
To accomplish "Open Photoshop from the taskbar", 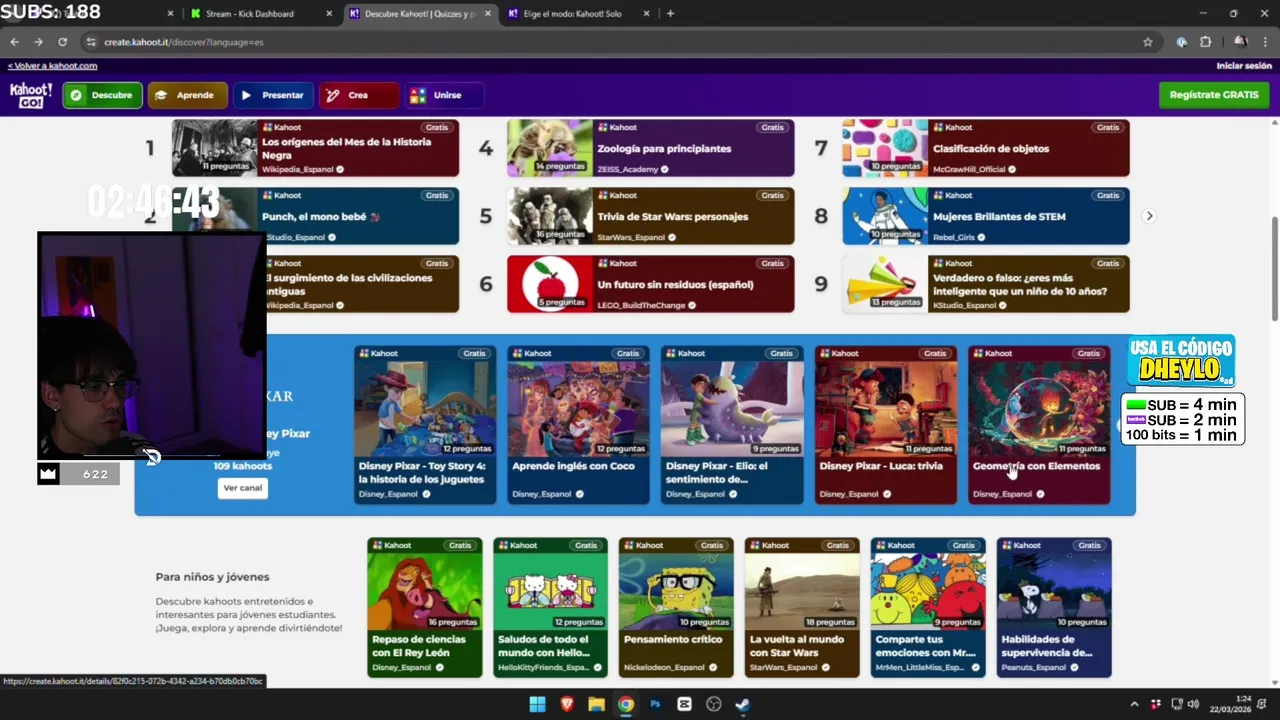I will tap(655, 704).
